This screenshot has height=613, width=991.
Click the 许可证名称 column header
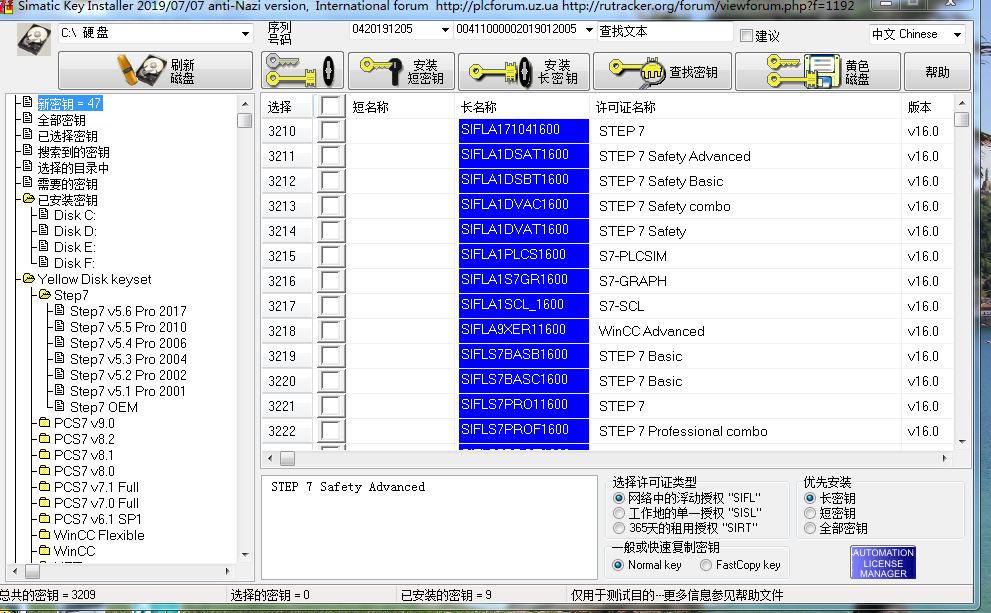[625, 107]
